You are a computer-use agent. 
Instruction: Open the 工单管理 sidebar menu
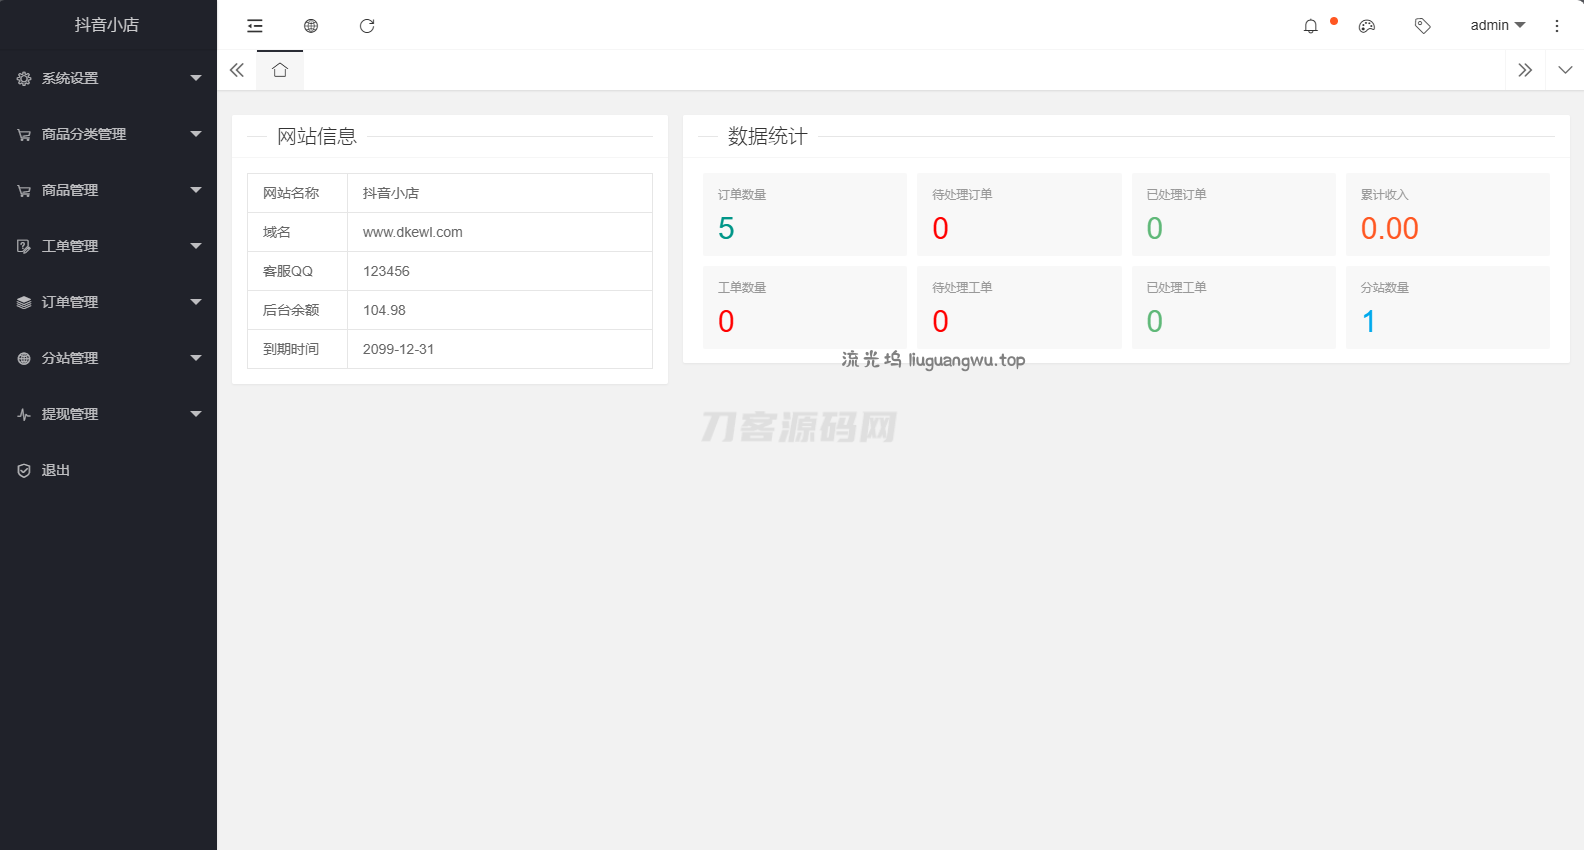(x=108, y=246)
